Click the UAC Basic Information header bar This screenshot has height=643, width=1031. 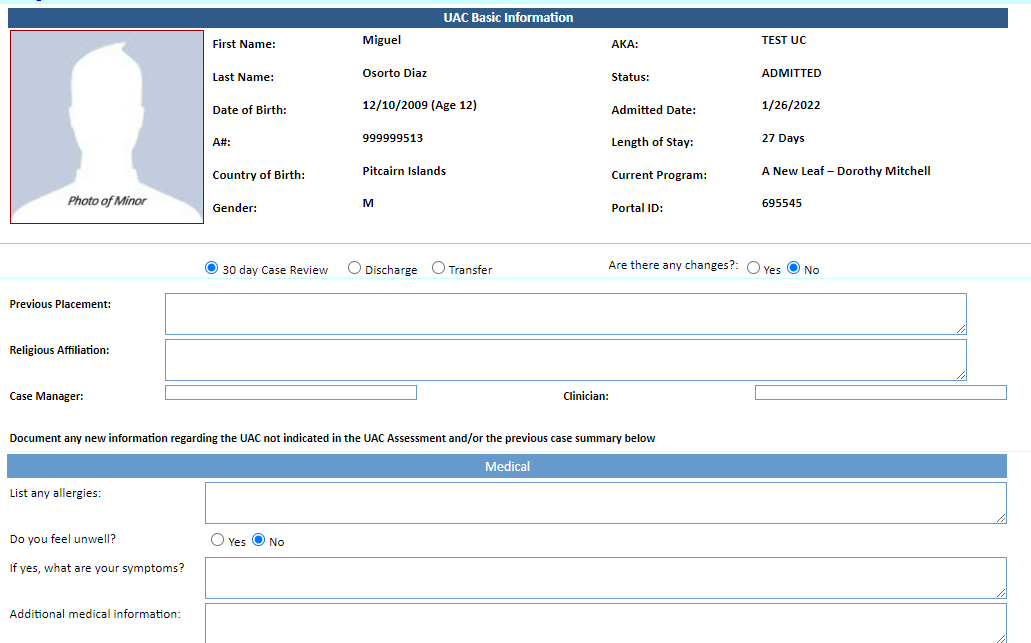(508, 18)
